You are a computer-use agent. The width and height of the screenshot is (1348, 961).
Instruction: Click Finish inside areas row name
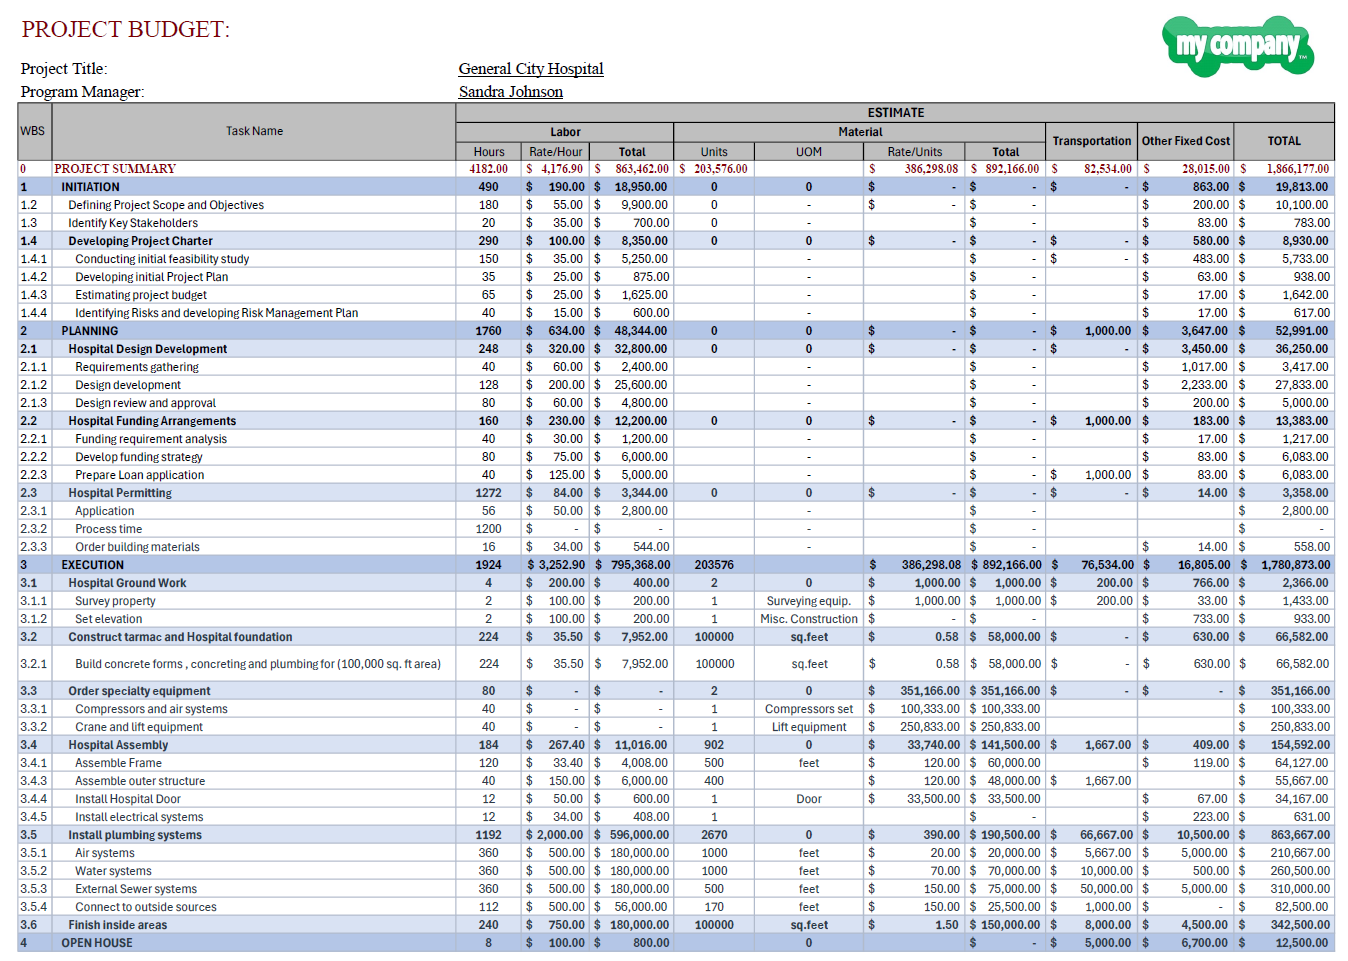pyautogui.click(x=118, y=925)
